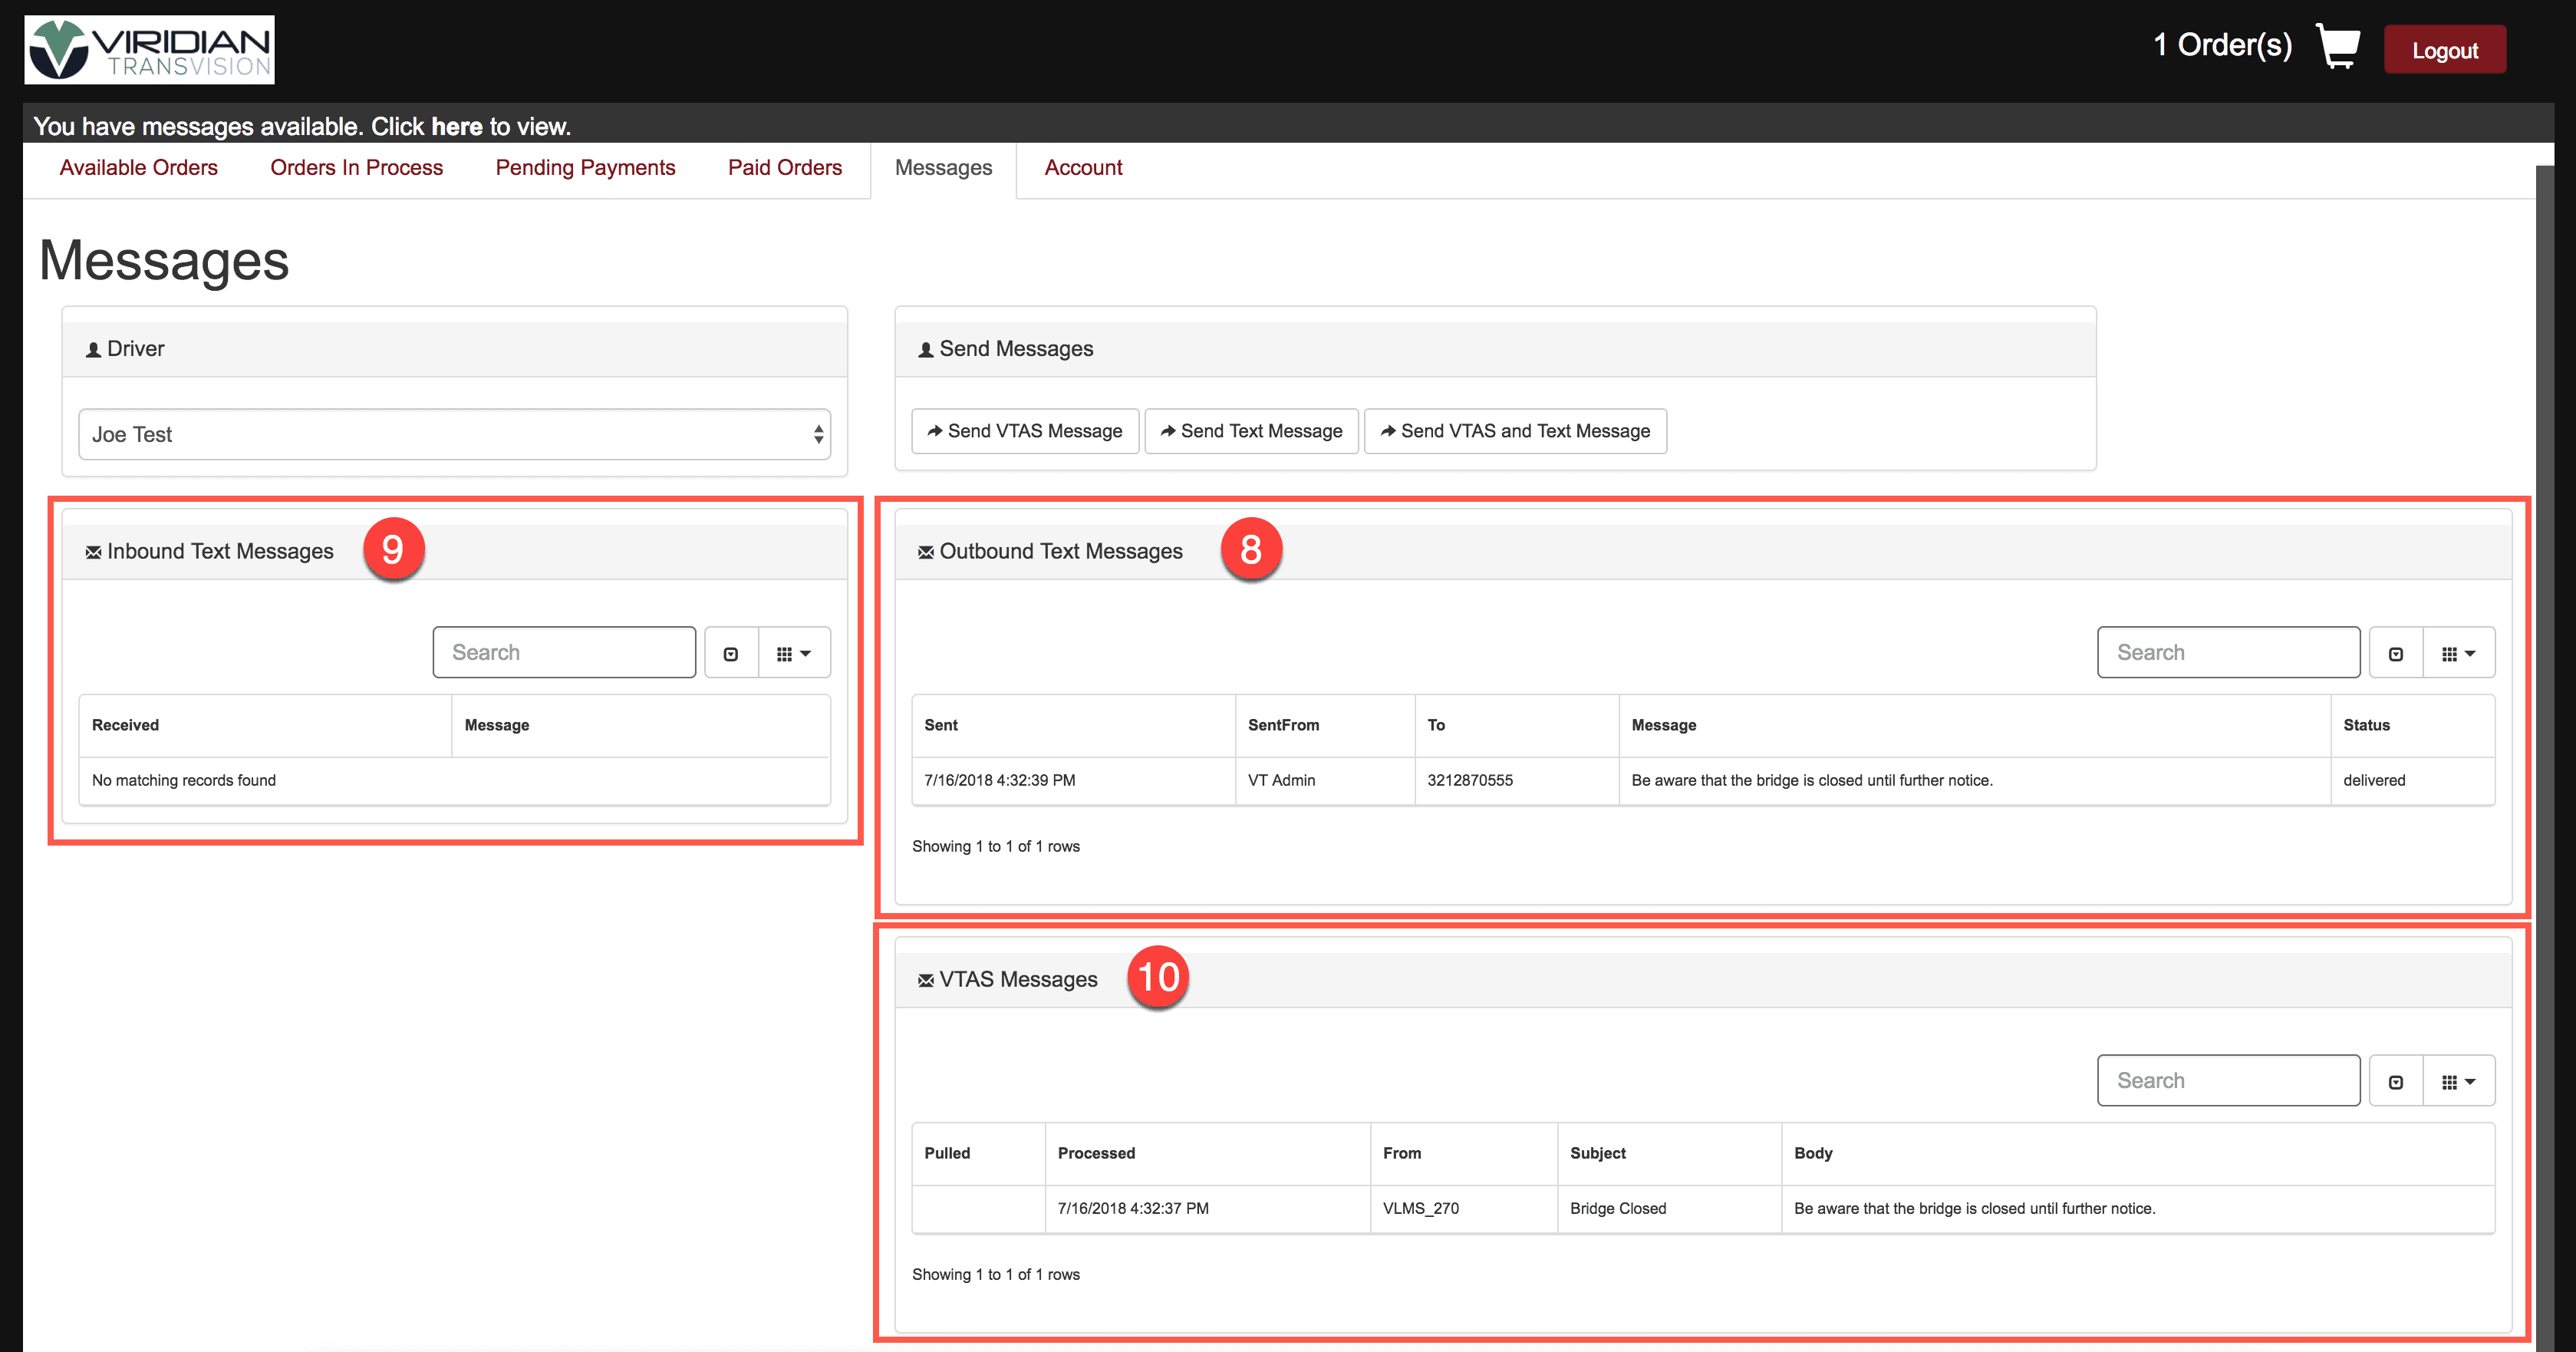The width and height of the screenshot is (2576, 1352).
Task: Switch to Available Orders tab
Action: tap(138, 168)
